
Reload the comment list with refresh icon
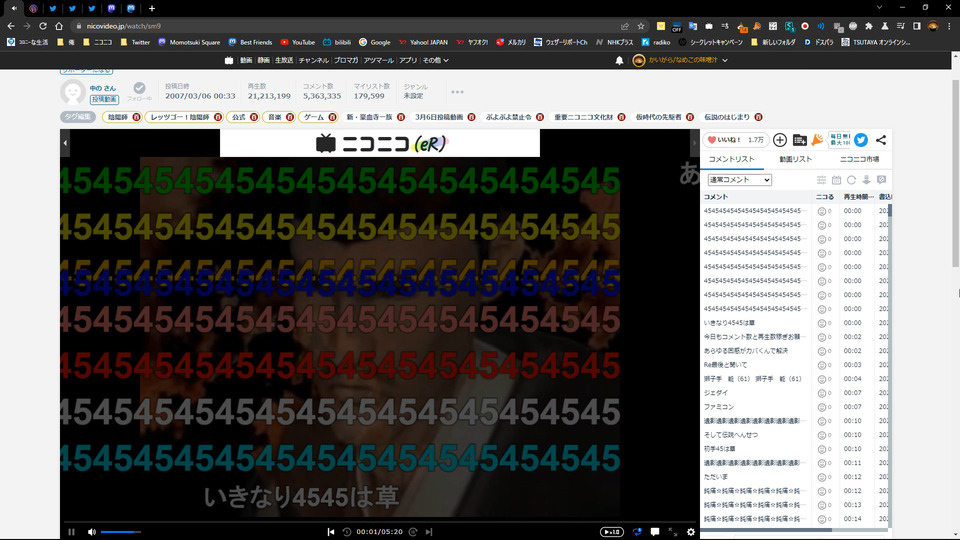pos(851,180)
